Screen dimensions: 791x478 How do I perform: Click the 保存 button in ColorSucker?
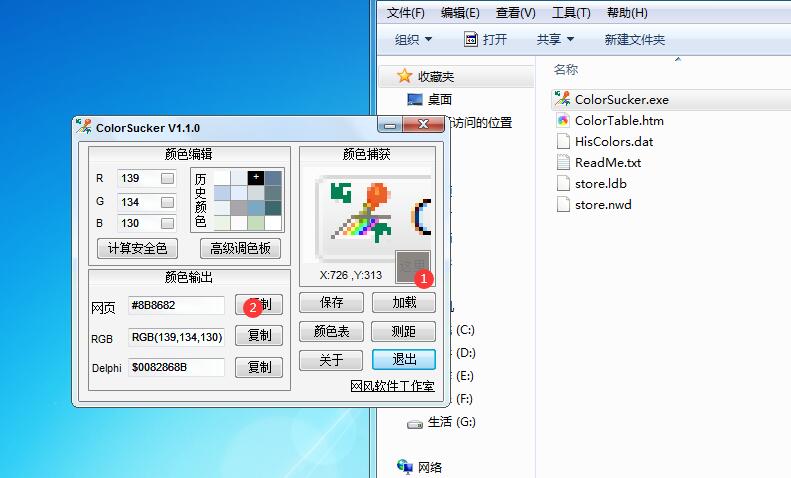(331, 303)
